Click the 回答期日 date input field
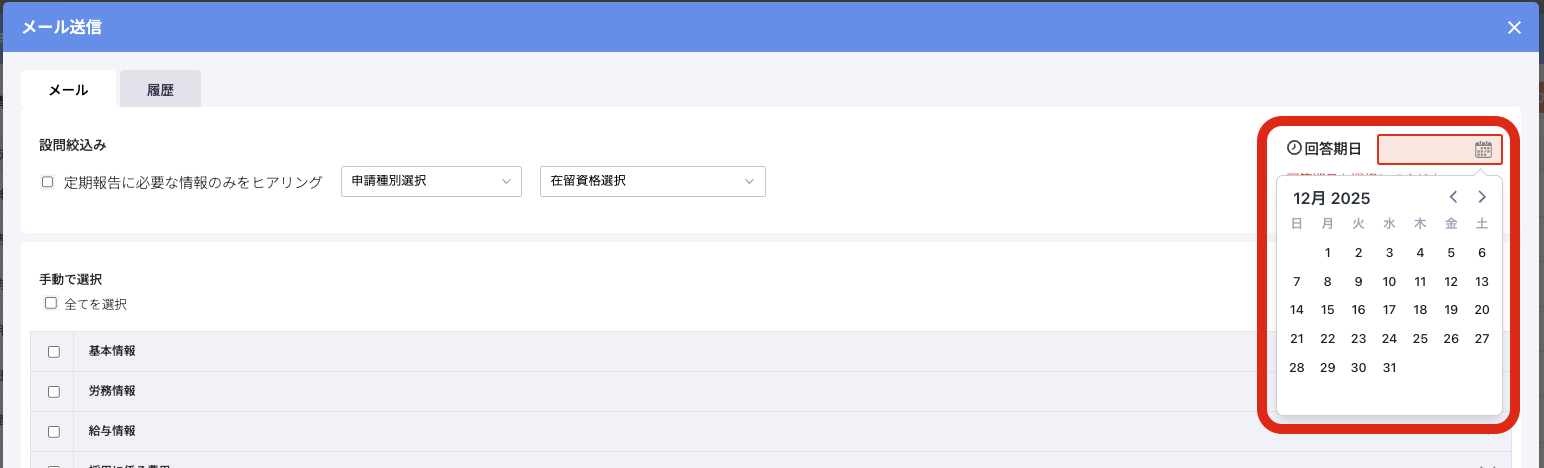The height and width of the screenshot is (468, 1544). tap(1426, 150)
